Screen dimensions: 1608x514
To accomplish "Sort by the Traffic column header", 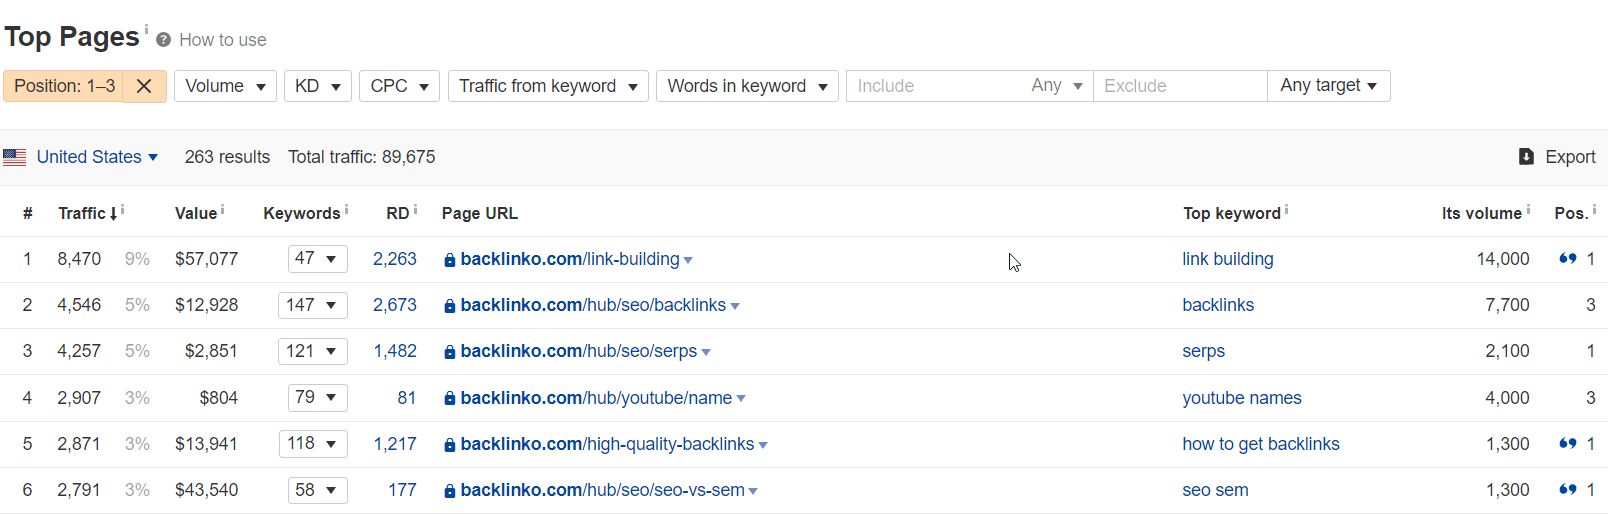I will click(x=82, y=213).
